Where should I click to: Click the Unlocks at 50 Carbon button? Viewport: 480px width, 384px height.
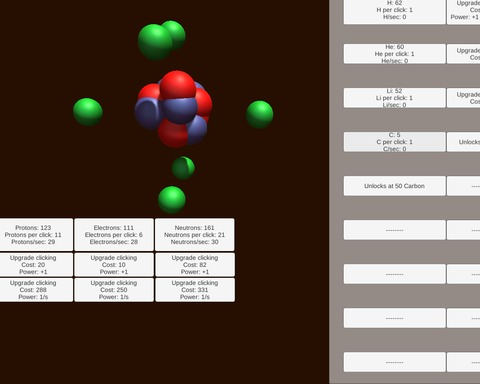[x=395, y=186]
